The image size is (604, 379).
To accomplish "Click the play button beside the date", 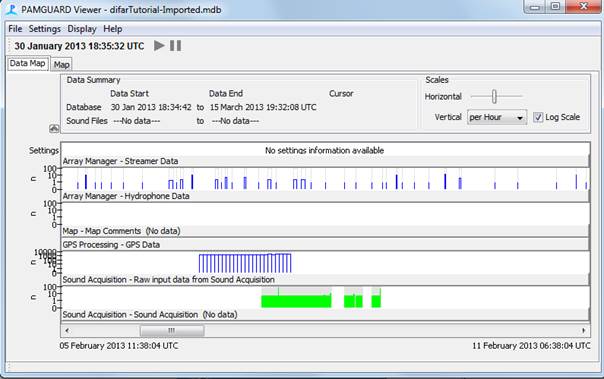I will tap(159, 45).
